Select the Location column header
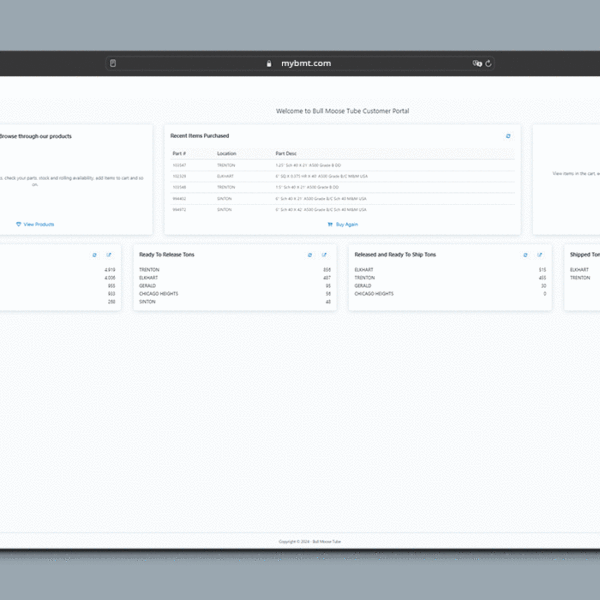 [227, 153]
